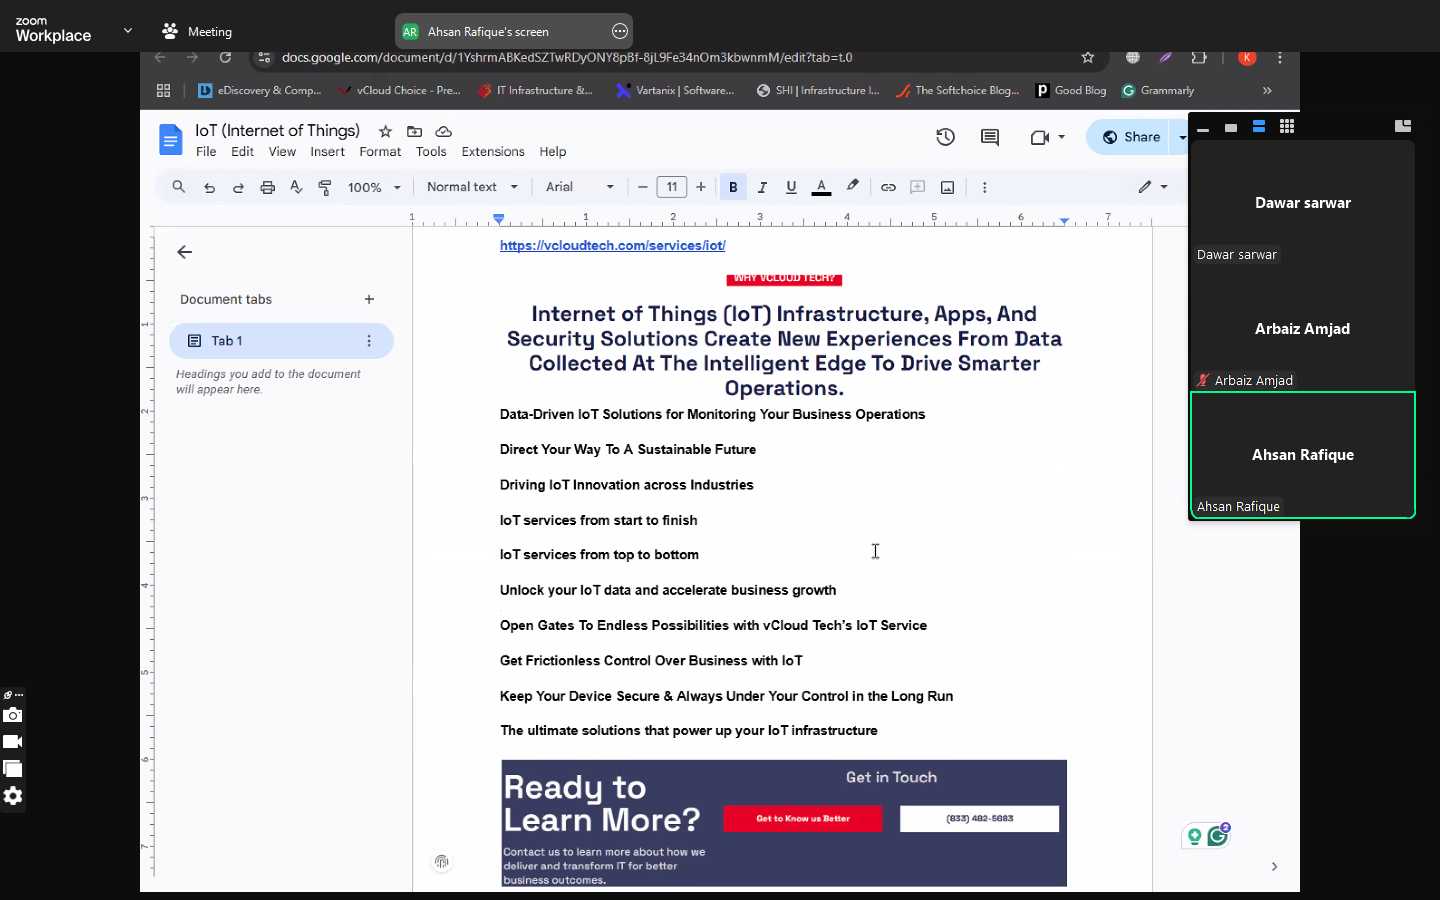Undo the last edit
1440x900 pixels.
click(209, 187)
